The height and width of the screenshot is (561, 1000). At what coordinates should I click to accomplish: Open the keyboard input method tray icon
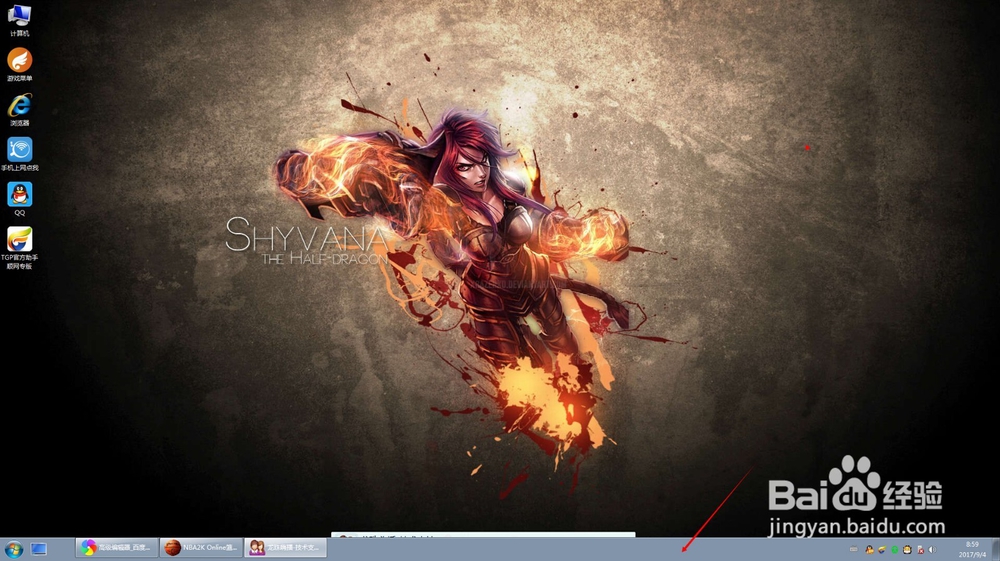[853, 550]
